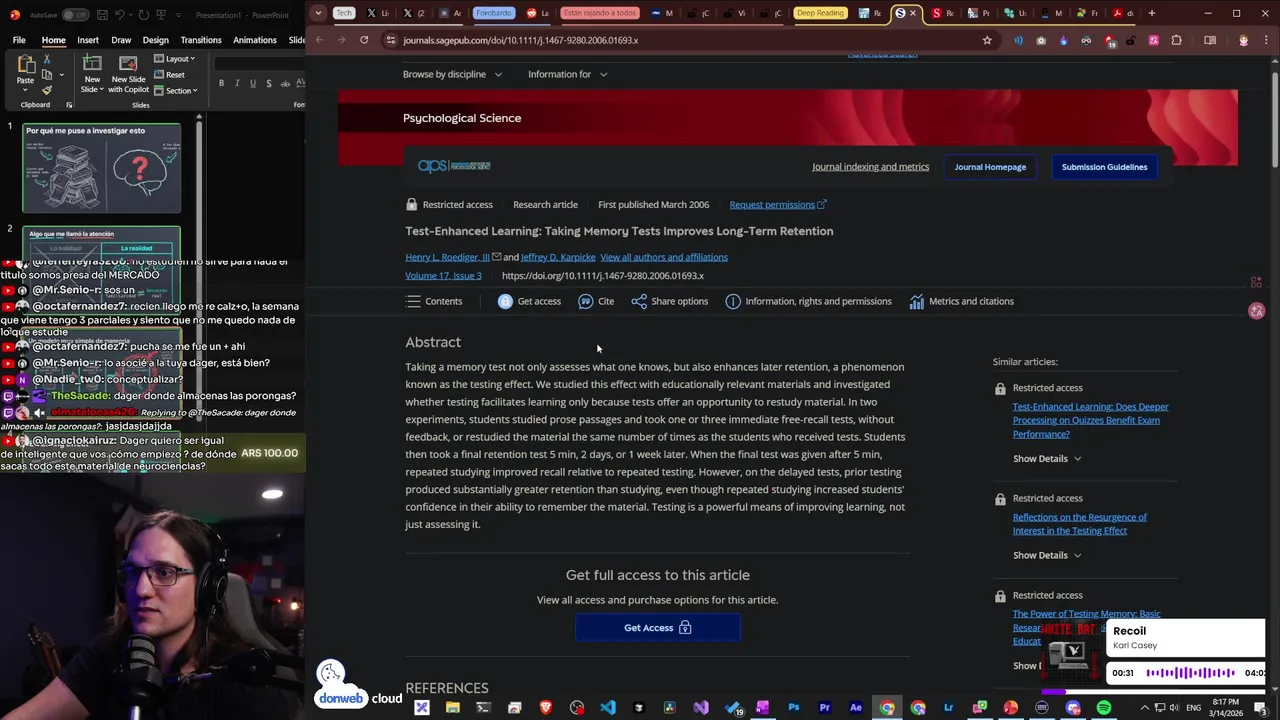Open the Submission Guidelines button
Viewport: 1280px width, 720px height.
pos(1104,167)
